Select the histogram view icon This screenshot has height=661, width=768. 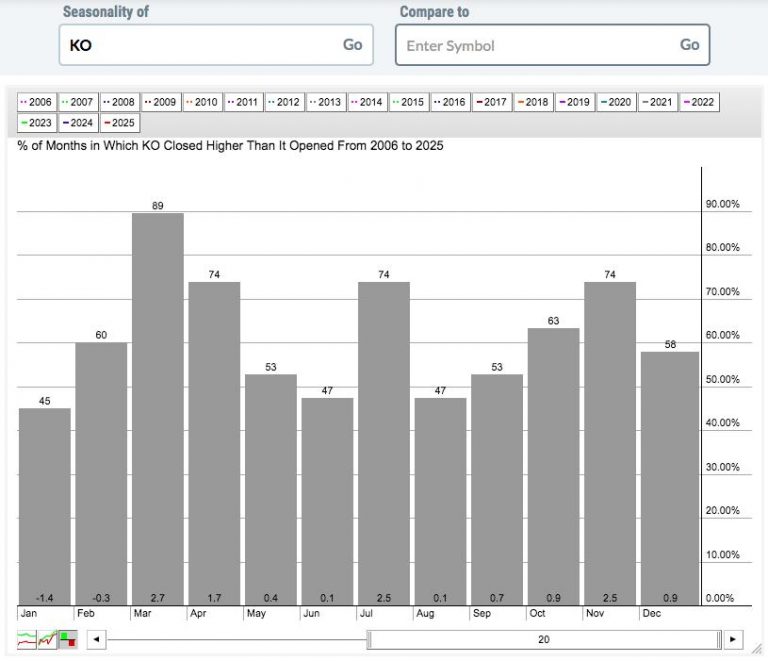coord(68,639)
